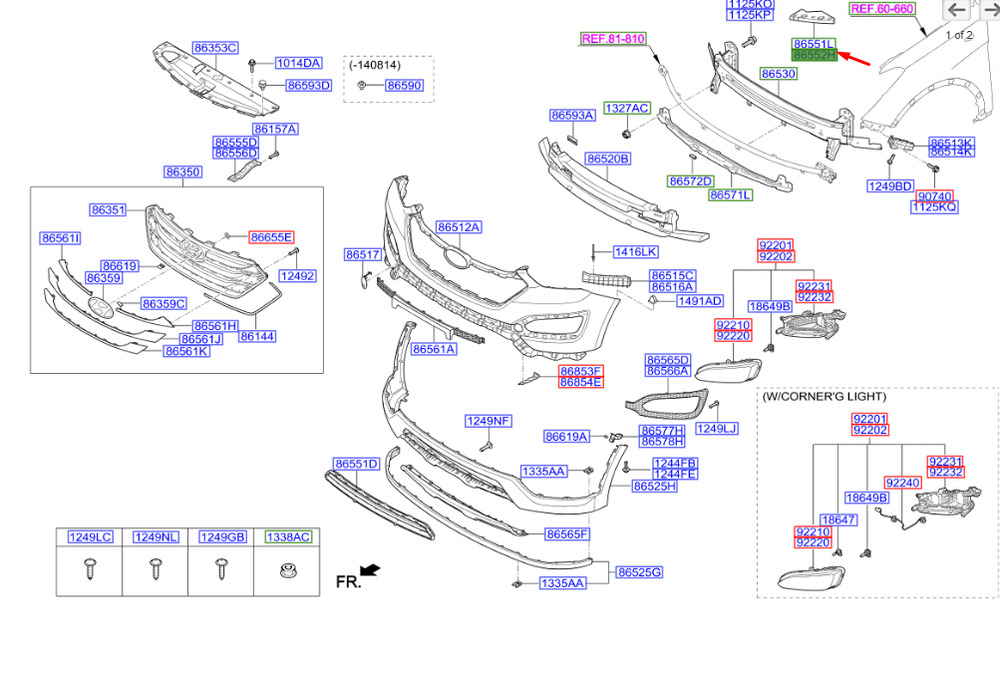Click part label 86590

(x=404, y=85)
